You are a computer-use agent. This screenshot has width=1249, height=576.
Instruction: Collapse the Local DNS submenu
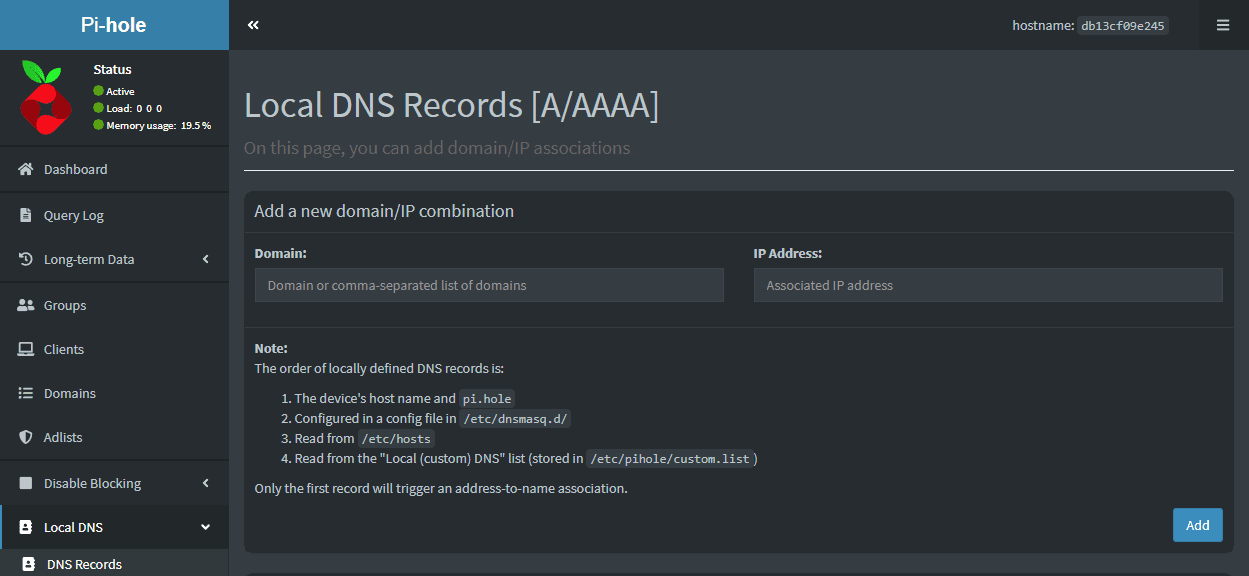[x=206, y=528]
